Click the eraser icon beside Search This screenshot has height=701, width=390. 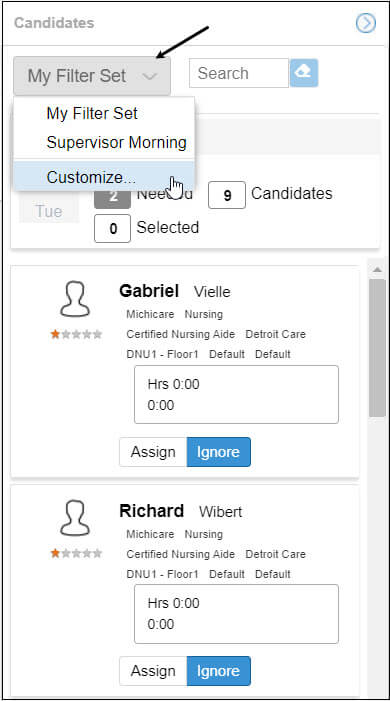pyautogui.click(x=304, y=73)
